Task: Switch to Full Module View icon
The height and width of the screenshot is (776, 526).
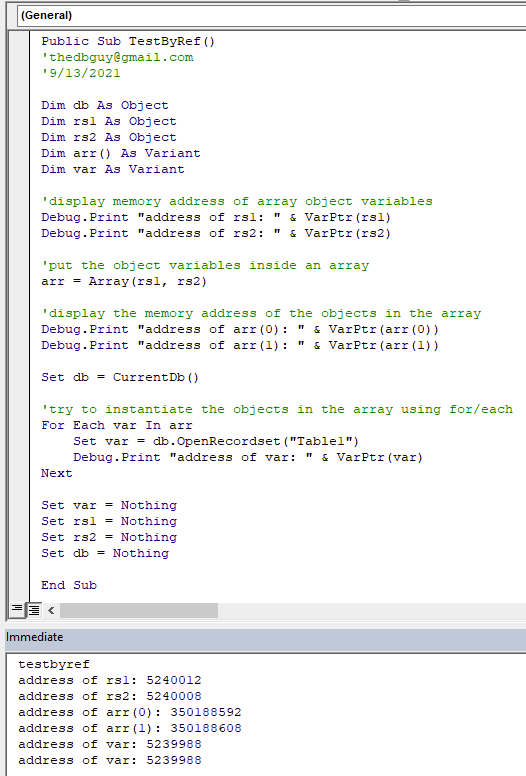Action: (34, 610)
